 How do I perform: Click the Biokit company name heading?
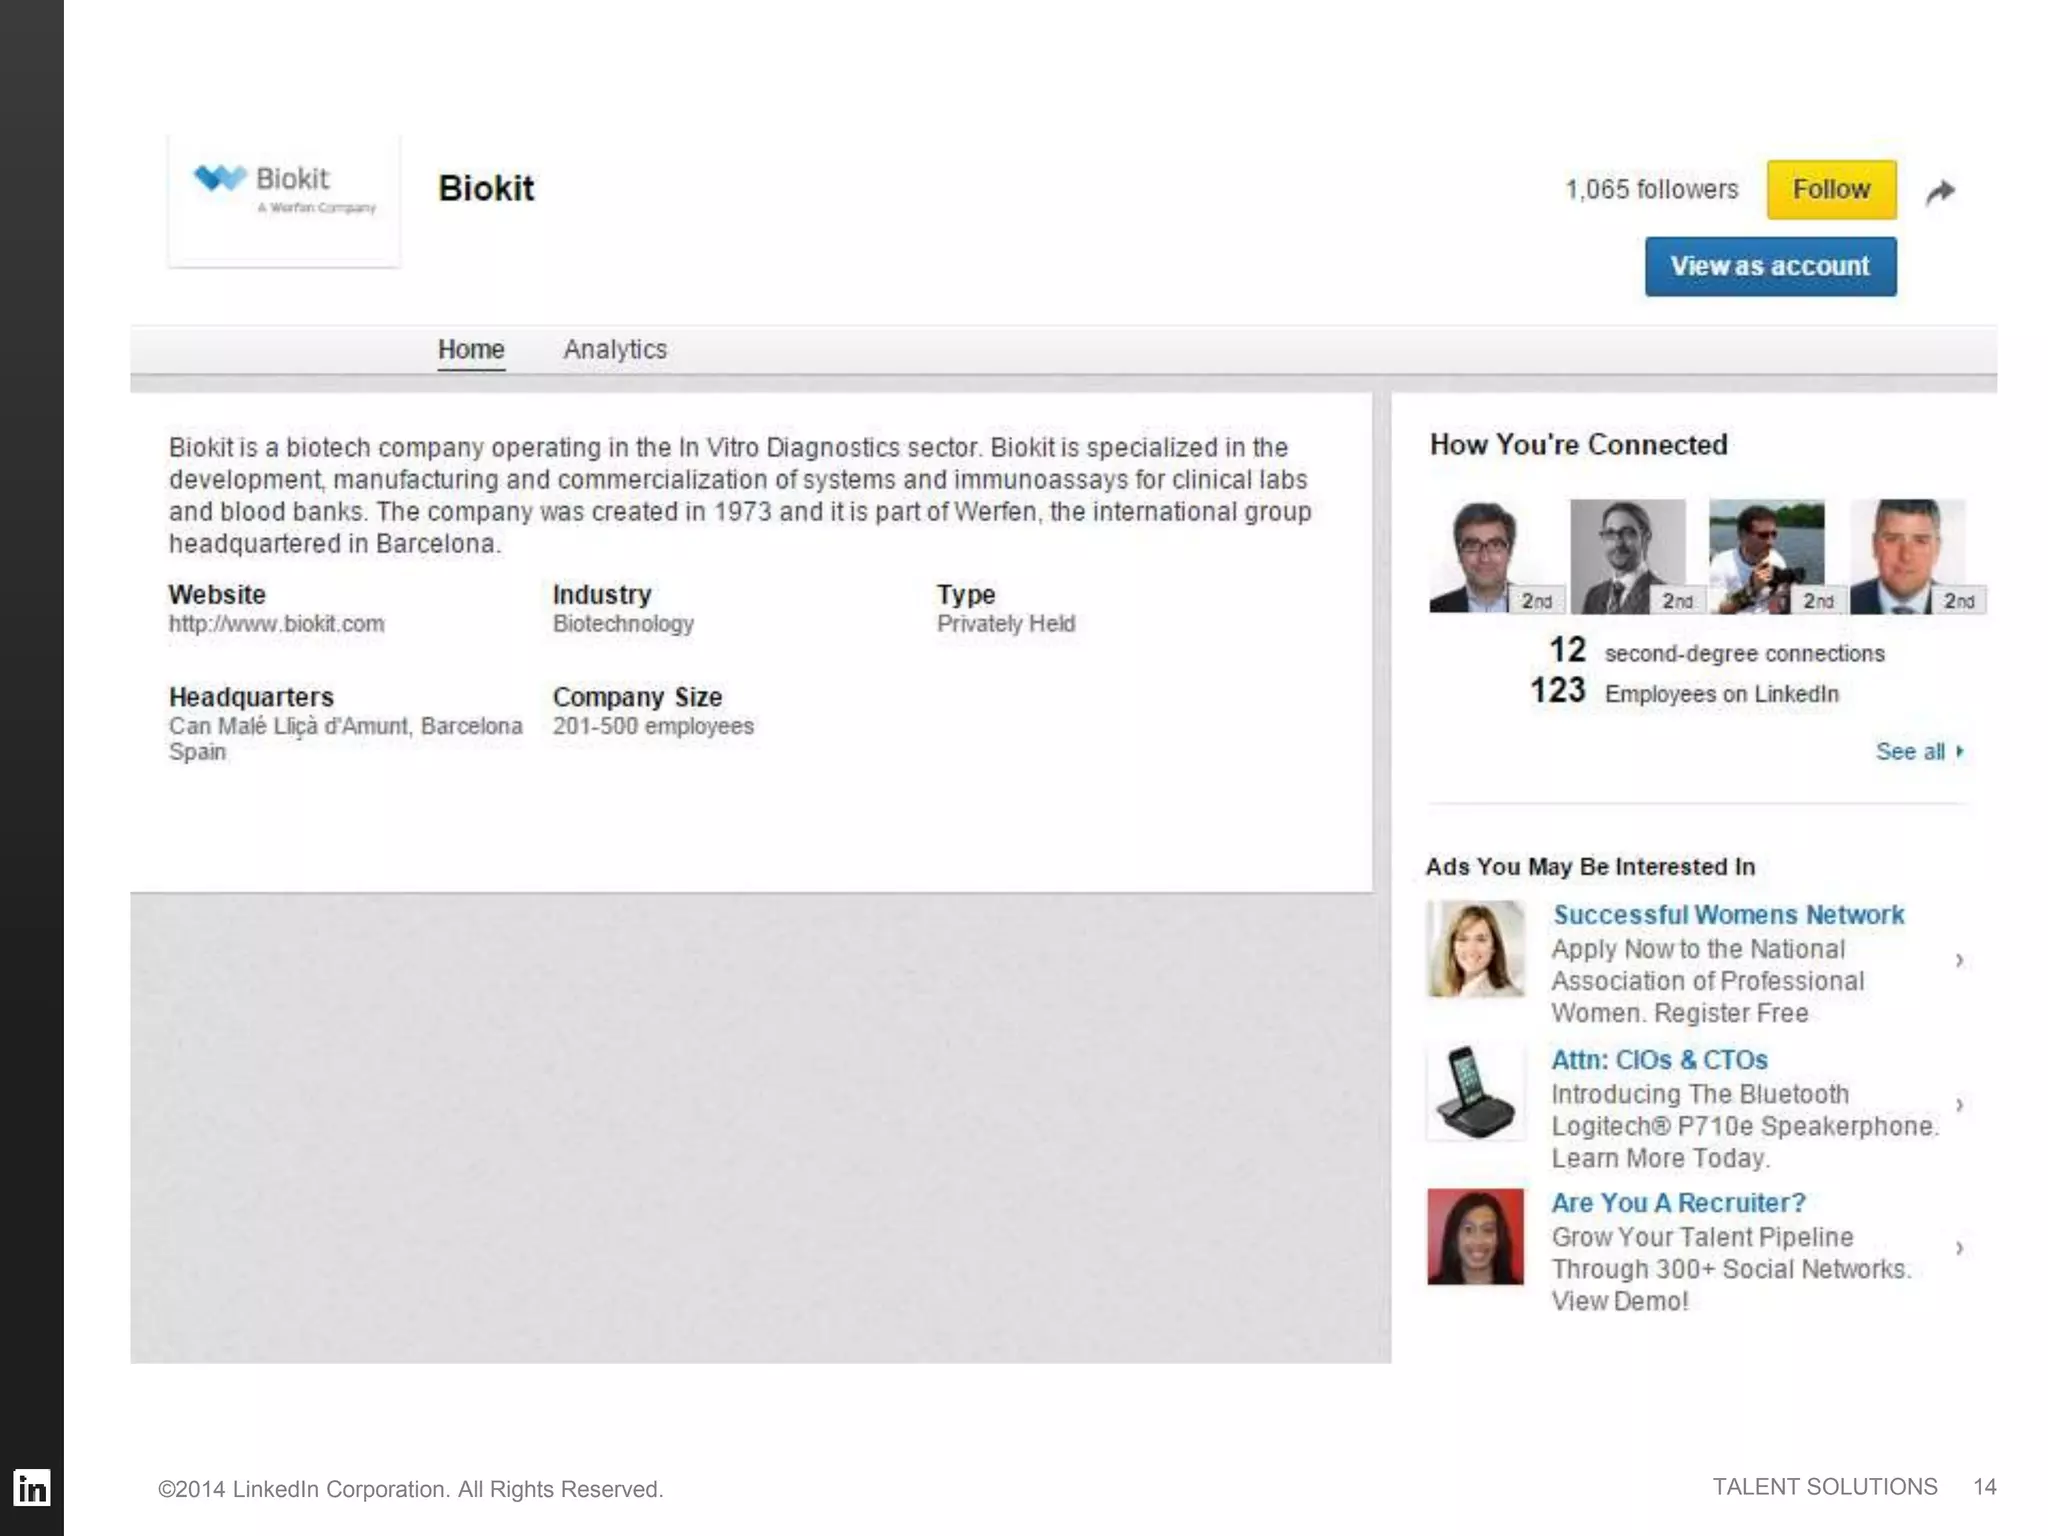[x=486, y=188]
